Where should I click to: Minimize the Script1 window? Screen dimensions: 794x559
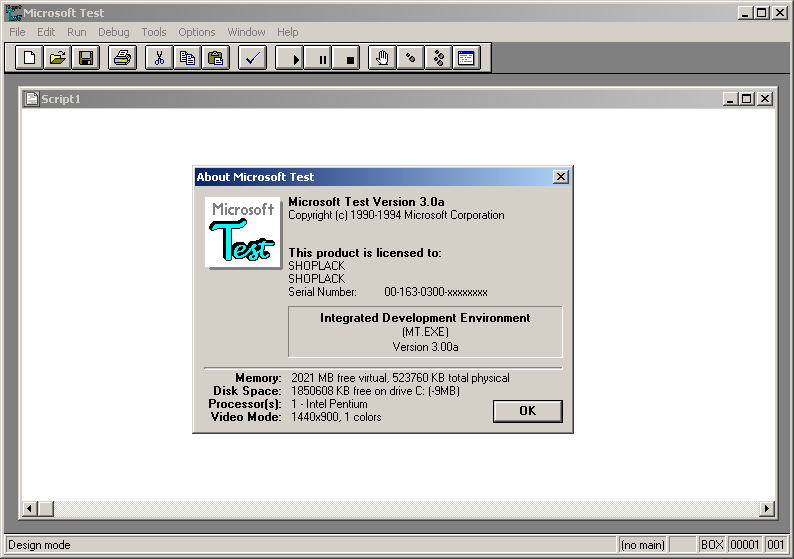(730, 99)
